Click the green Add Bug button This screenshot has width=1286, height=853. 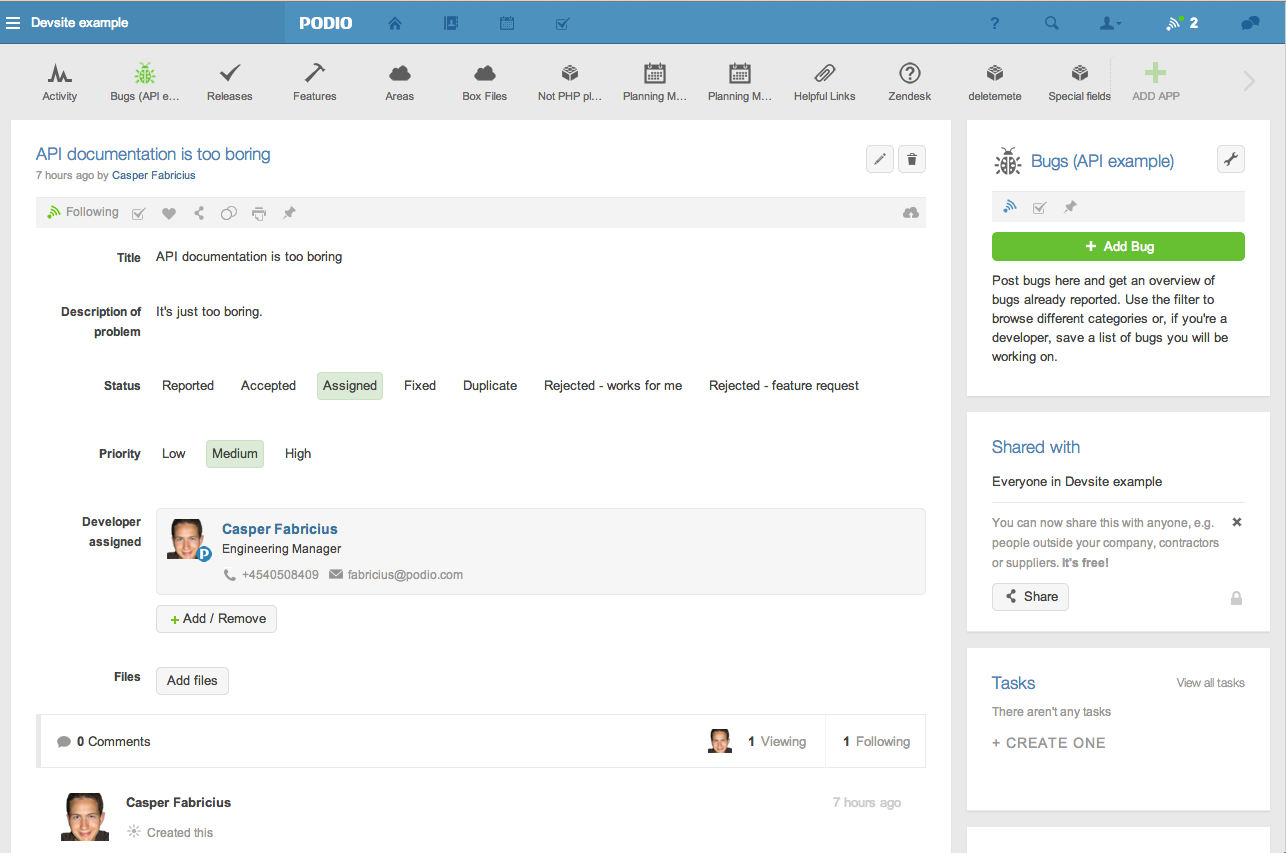(x=1118, y=246)
